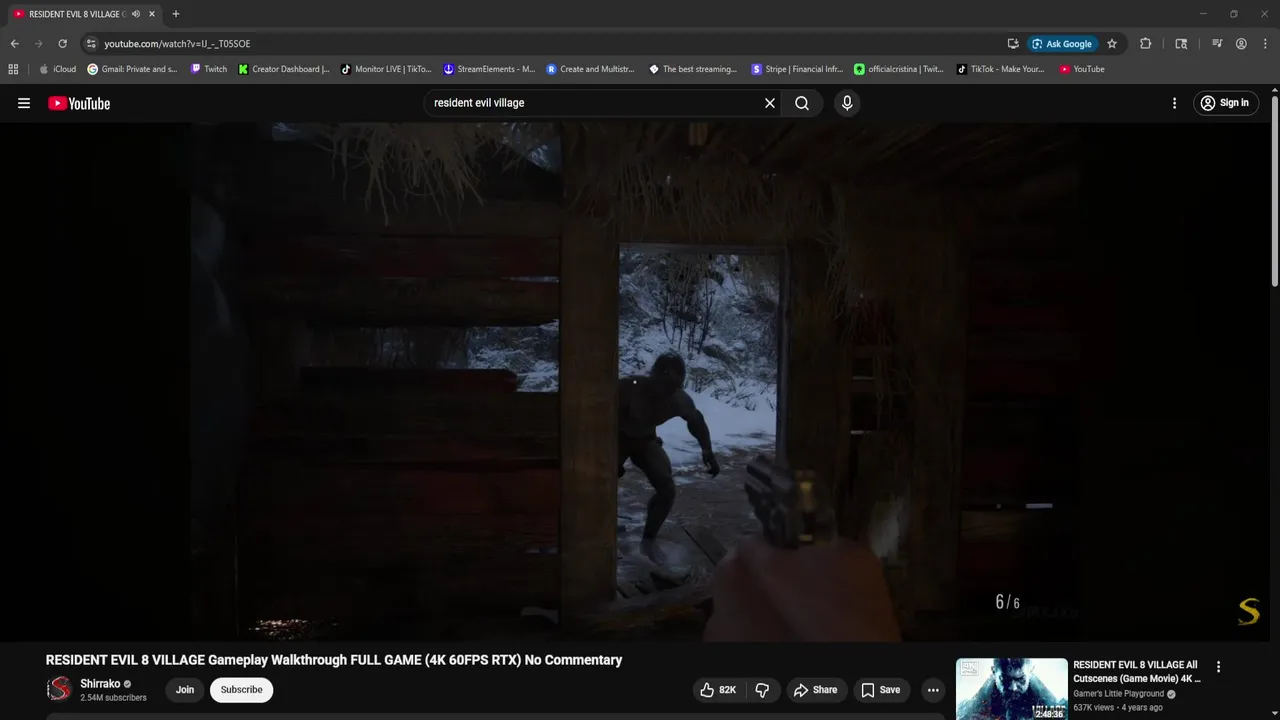Open side panel icon in Chrome toolbar
The image size is (1280, 720).
(1181, 44)
